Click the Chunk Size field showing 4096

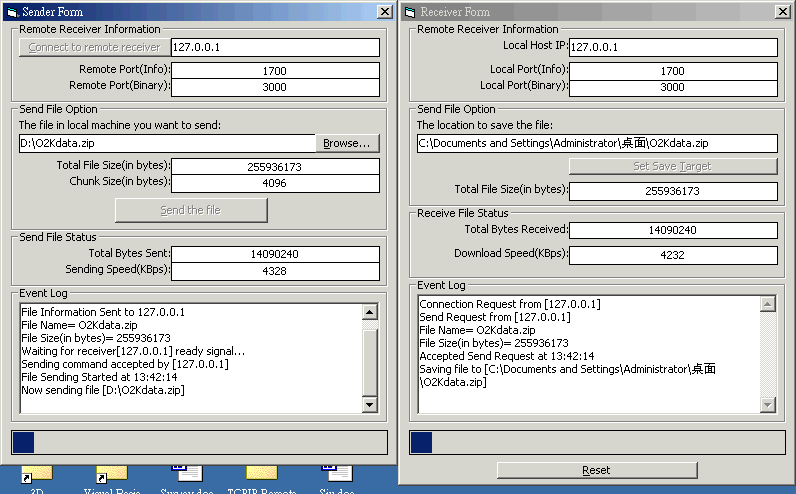[x=275, y=183]
